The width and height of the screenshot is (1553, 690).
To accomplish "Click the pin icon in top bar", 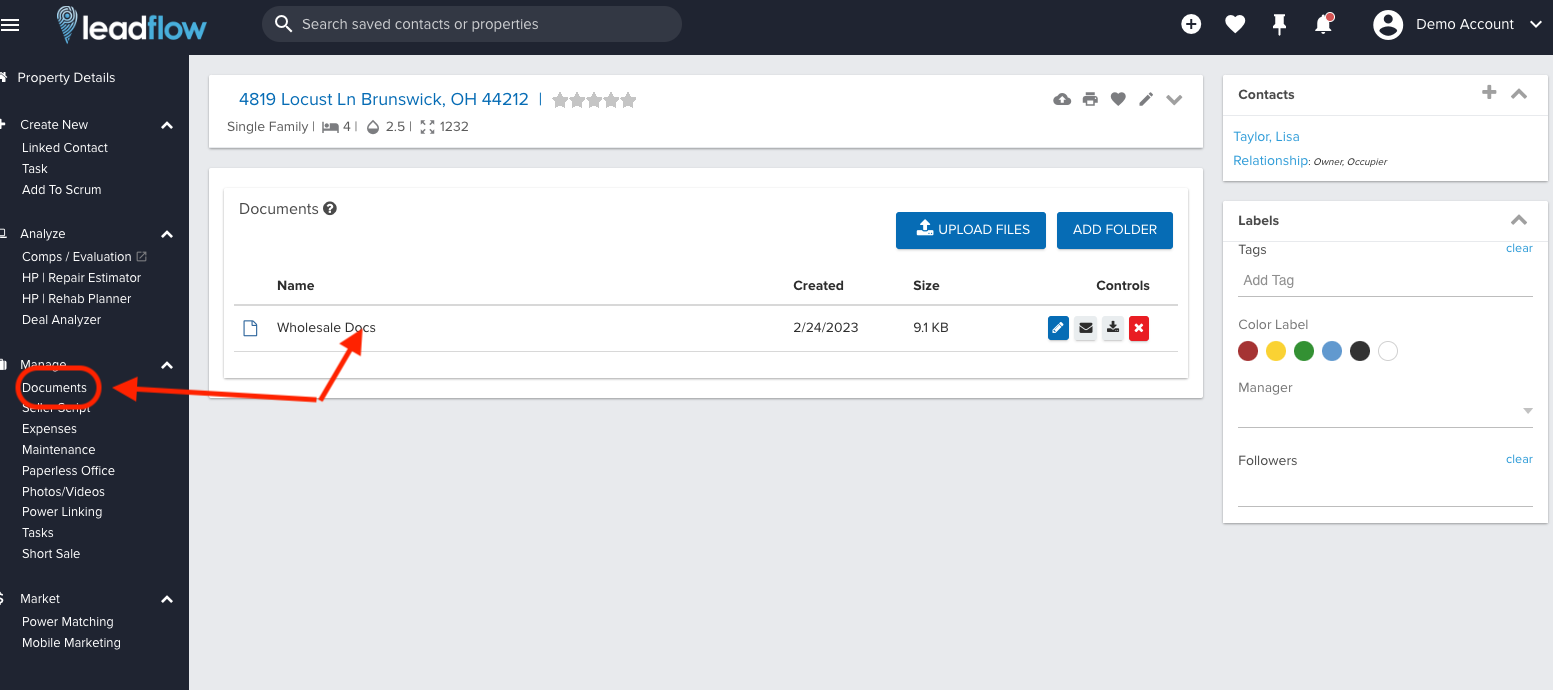I will coord(1279,25).
